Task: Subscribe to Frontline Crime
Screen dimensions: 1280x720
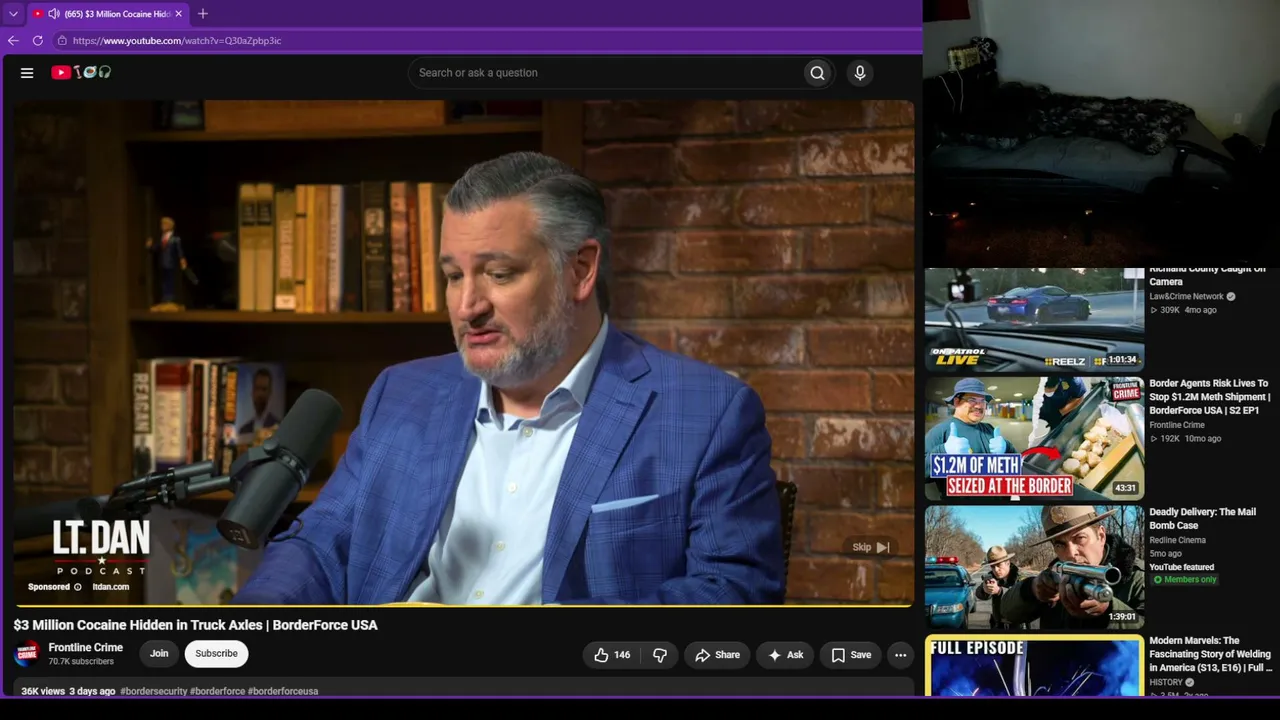Action: pyautogui.click(x=216, y=654)
